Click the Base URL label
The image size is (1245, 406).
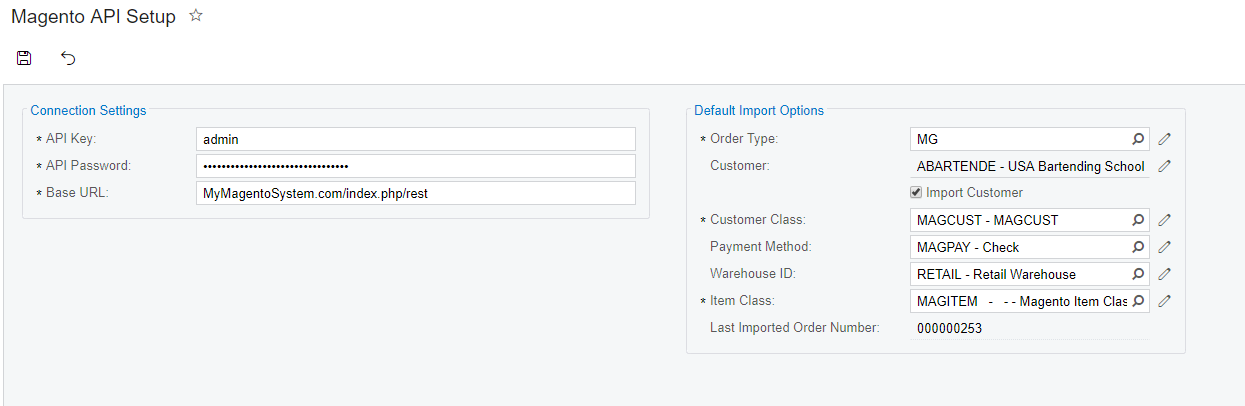[77, 193]
